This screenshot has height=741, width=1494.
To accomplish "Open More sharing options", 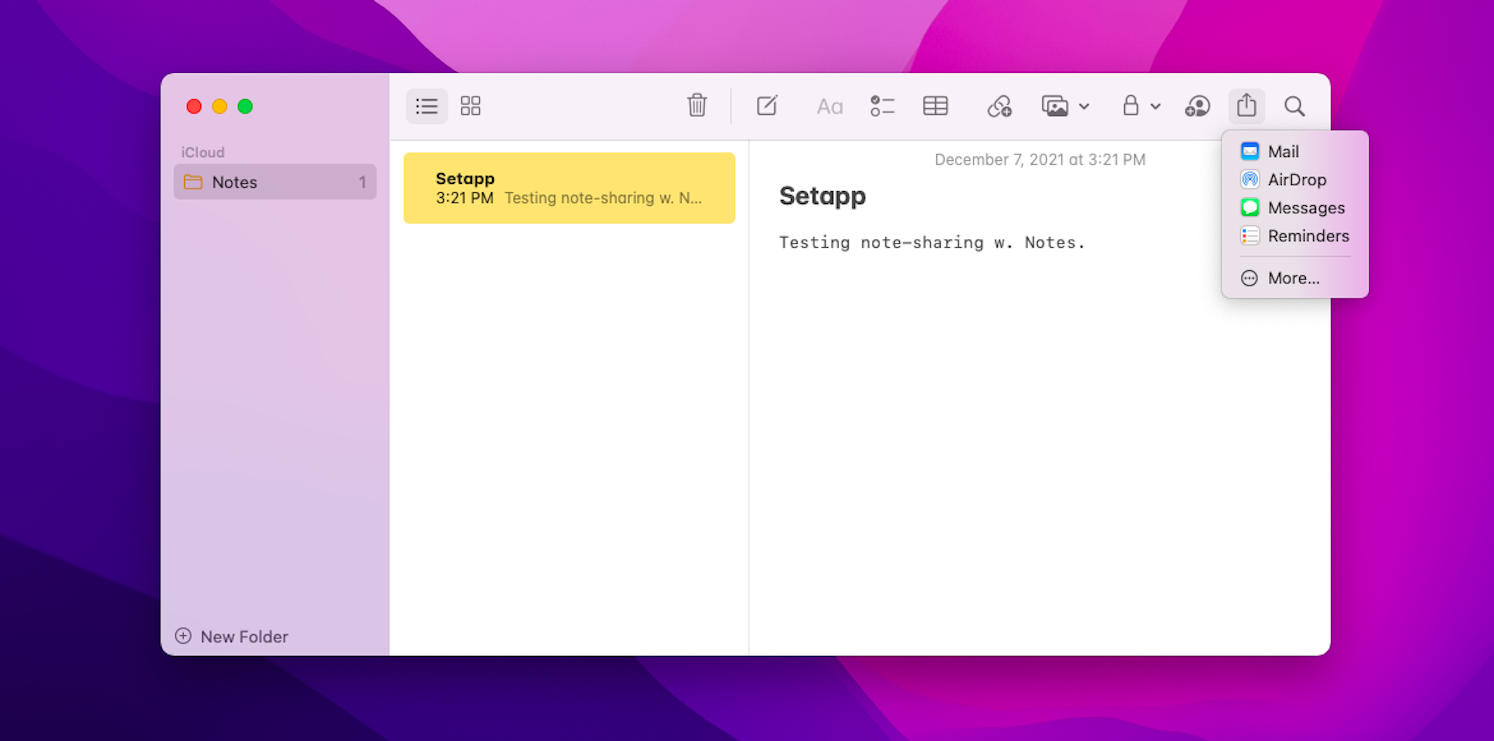I will (x=1291, y=278).
